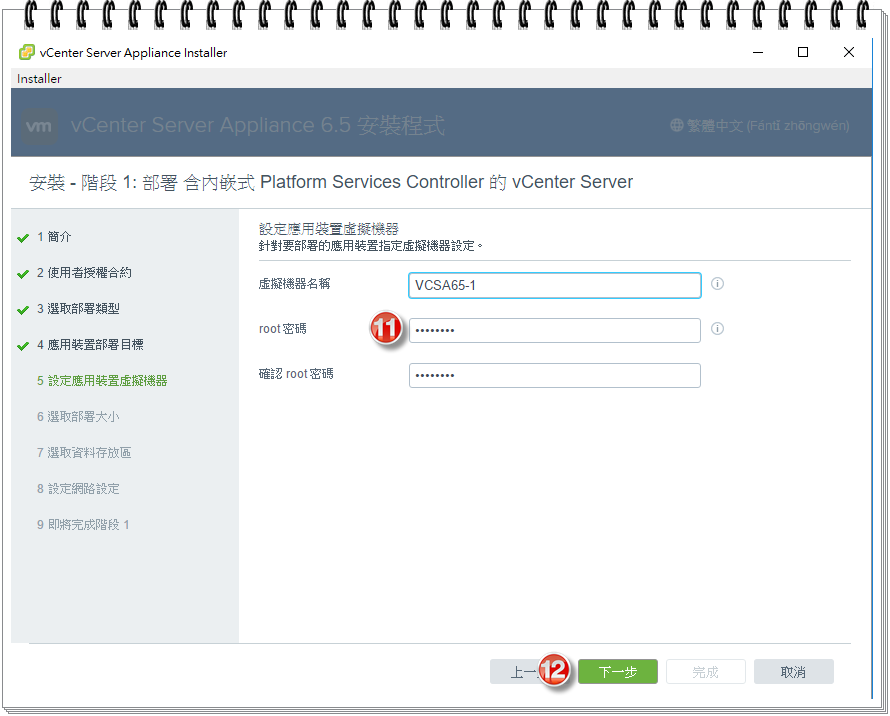This screenshot has height=716, width=890.
Task: Go to step 1 簡介
Action: click(x=54, y=237)
